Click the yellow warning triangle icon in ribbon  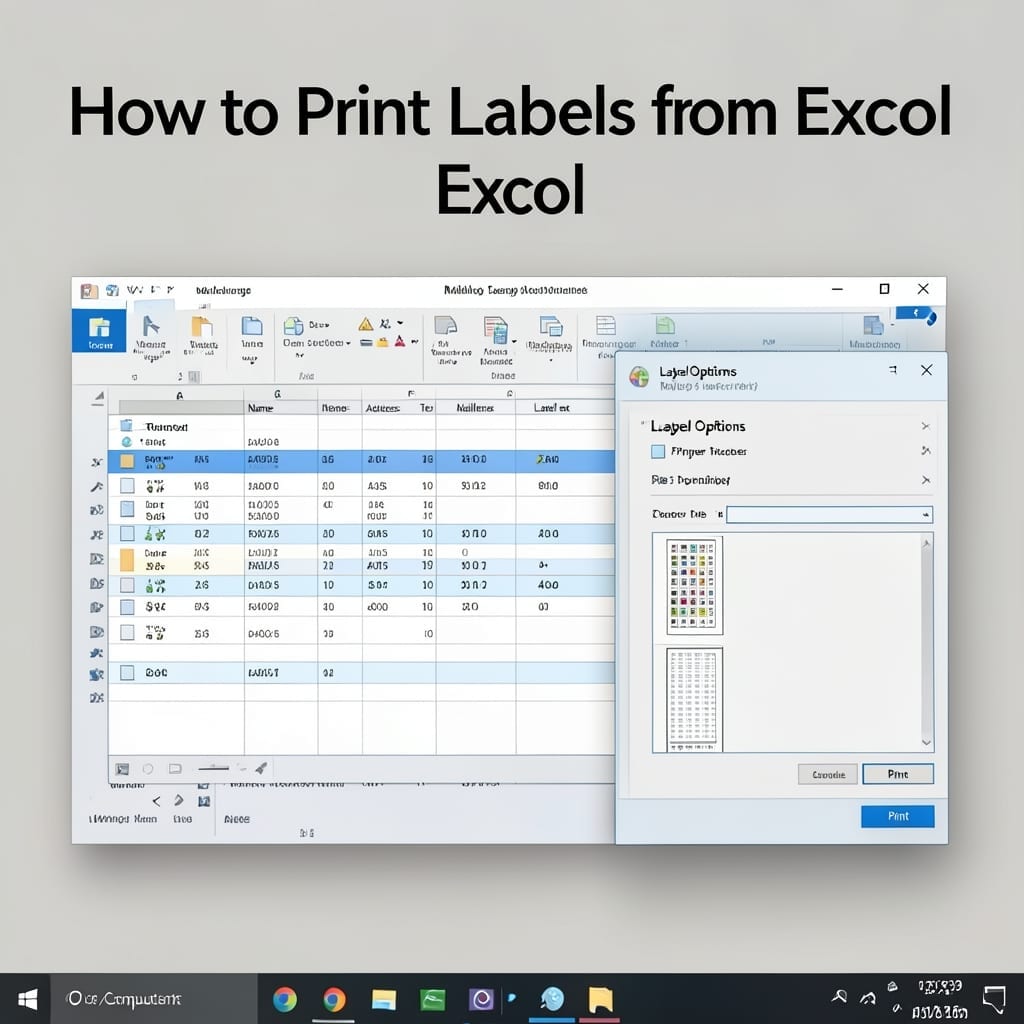(366, 324)
